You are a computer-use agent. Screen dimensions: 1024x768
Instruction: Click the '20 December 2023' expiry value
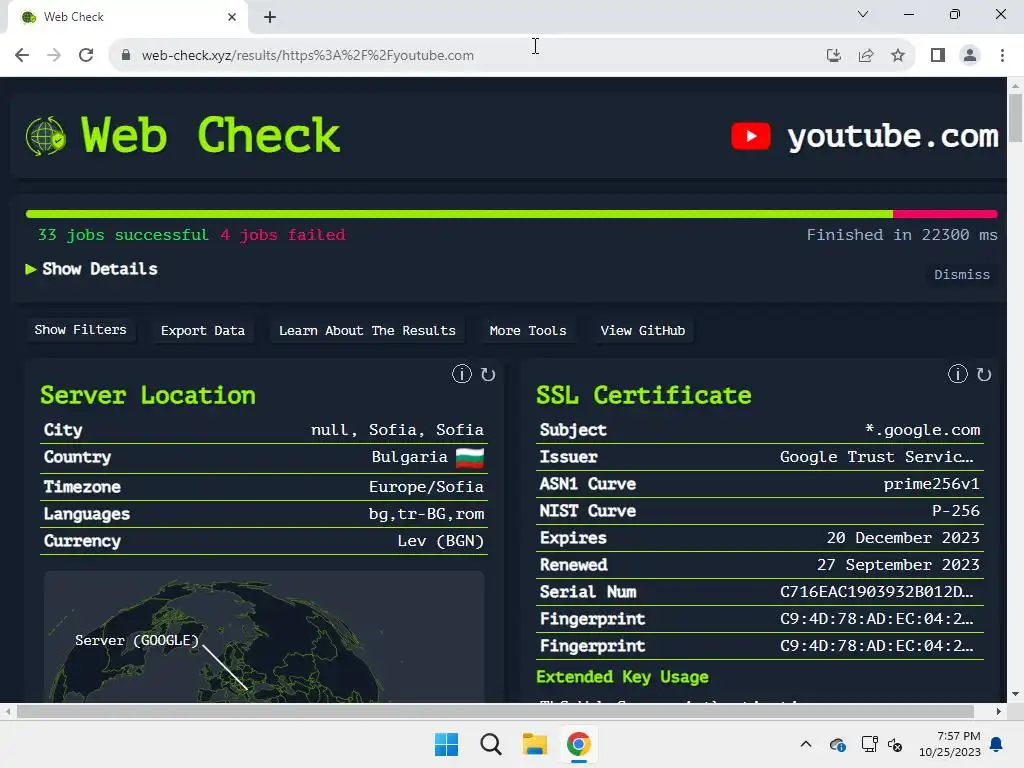pos(903,538)
